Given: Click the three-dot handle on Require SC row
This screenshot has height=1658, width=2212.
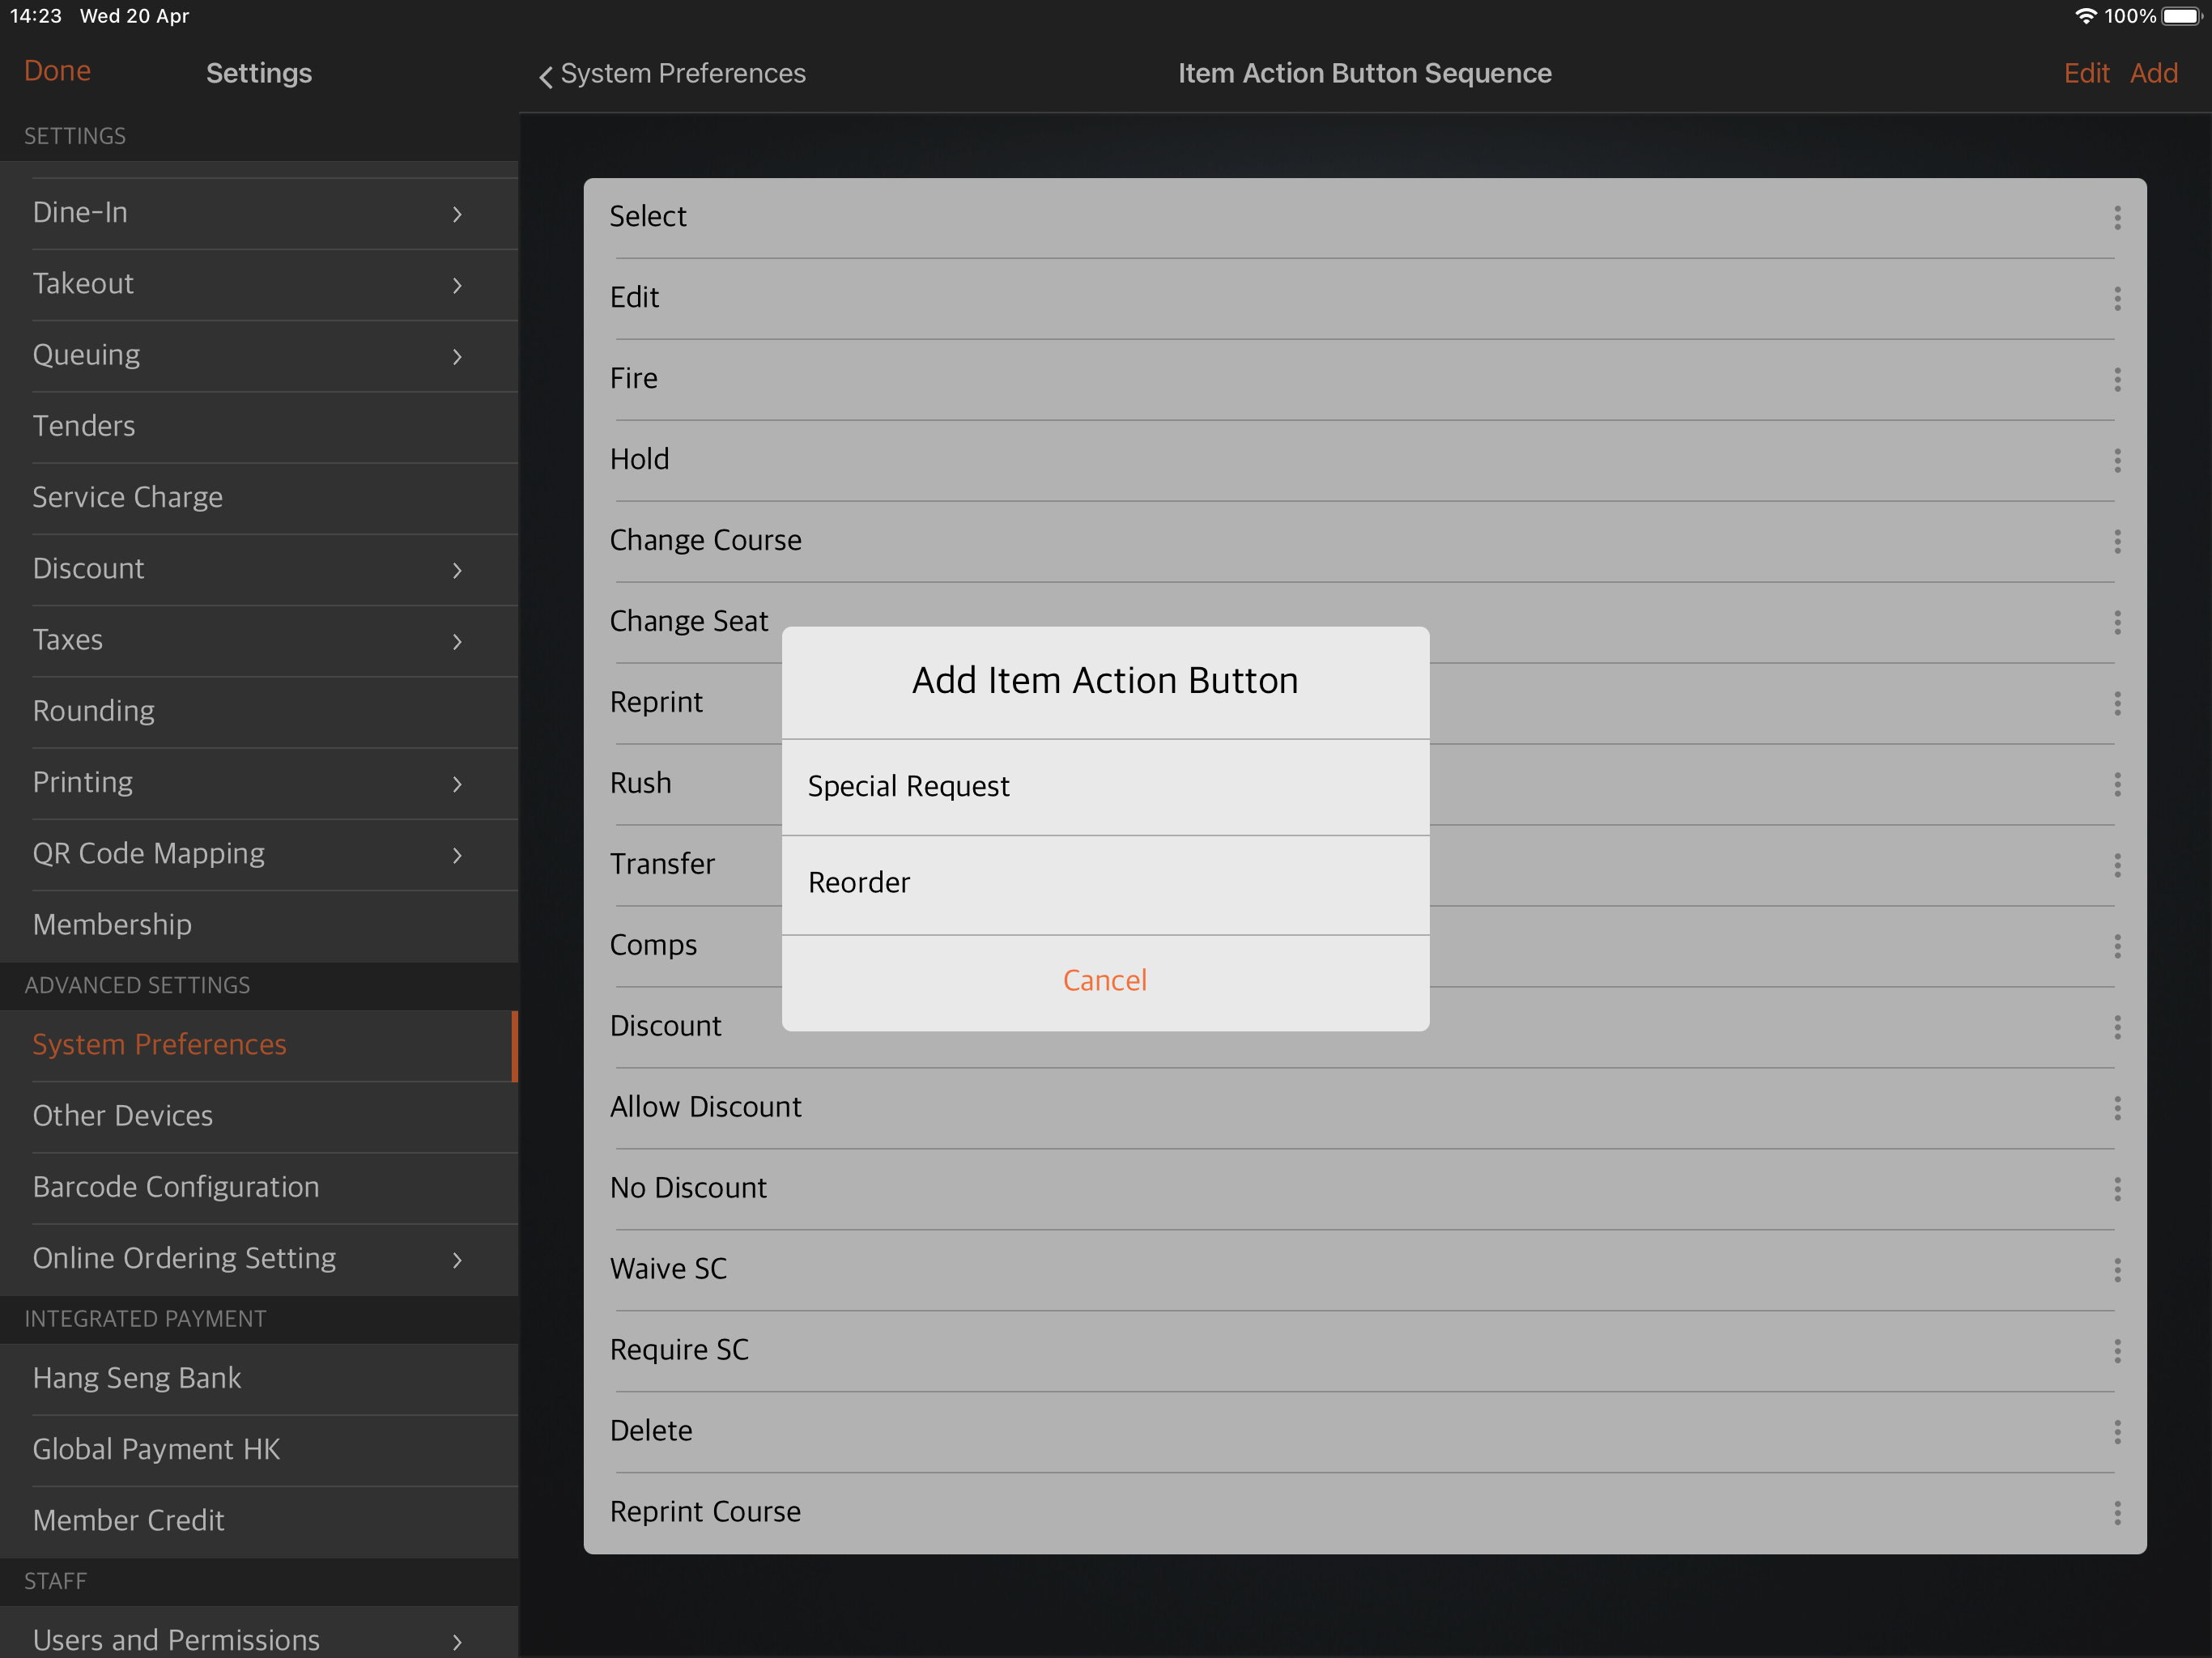Looking at the screenshot, I should click(x=2117, y=1351).
